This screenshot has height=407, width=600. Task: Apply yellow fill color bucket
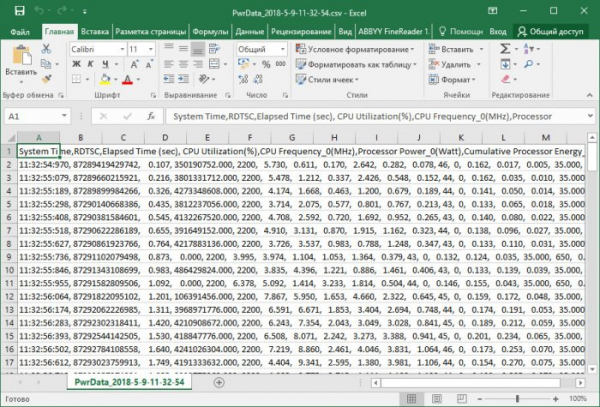[x=105, y=79]
